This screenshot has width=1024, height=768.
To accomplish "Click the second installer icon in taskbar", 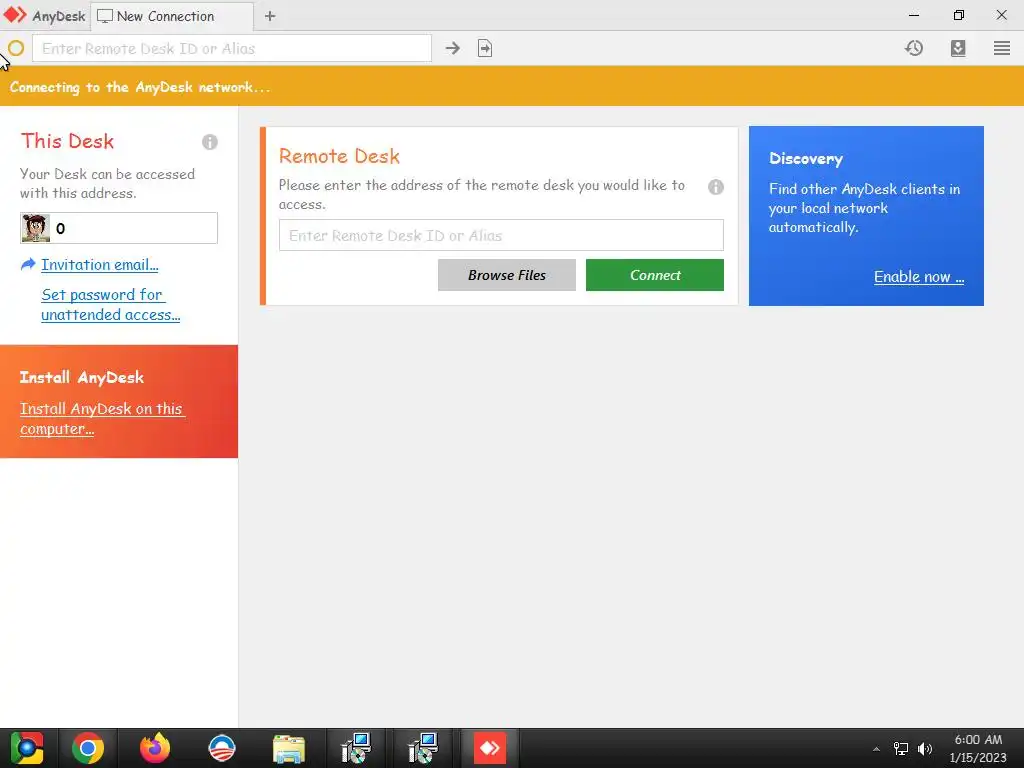I will [x=423, y=748].
